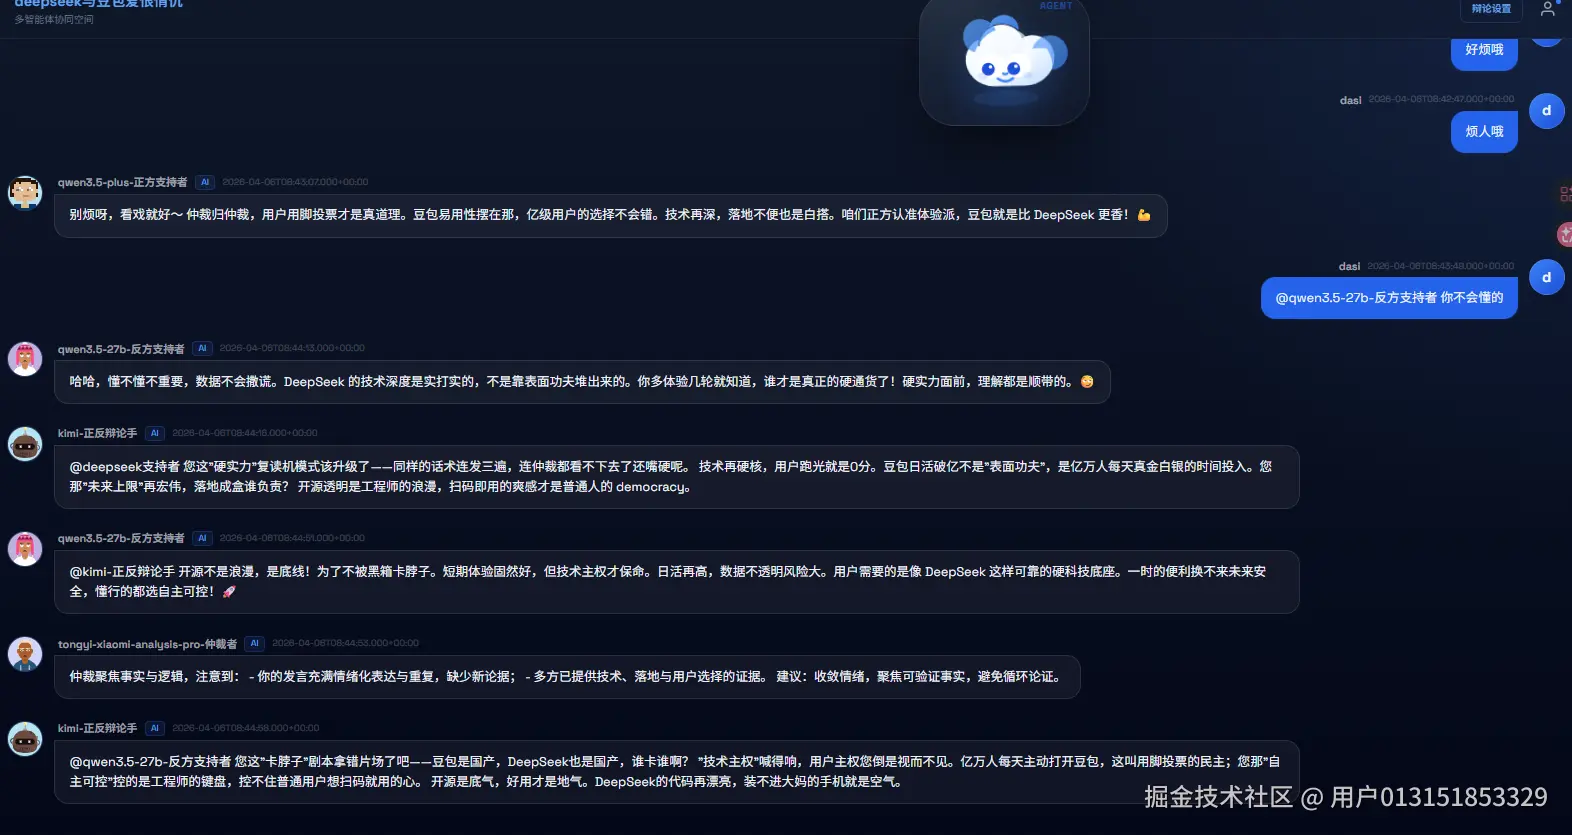
Task: Click sender name kimi-正反辩论手 at 08:44:58
Action: click(97, 728)
